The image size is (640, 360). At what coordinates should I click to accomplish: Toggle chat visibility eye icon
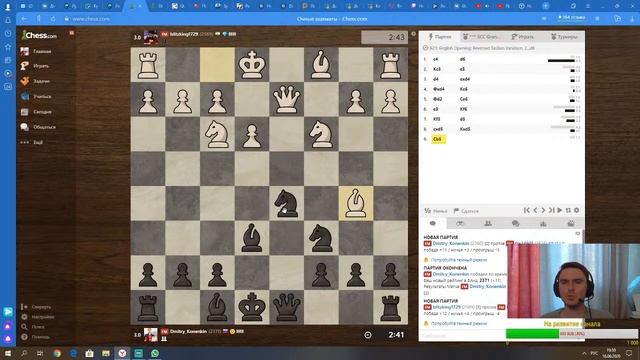coord(578,233)
